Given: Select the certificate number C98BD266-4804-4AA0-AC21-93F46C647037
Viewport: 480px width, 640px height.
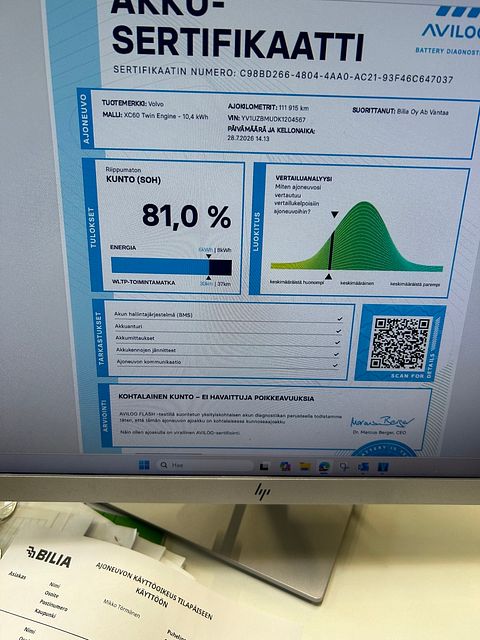Looking at the screenshot, I should tap(346, 76).
